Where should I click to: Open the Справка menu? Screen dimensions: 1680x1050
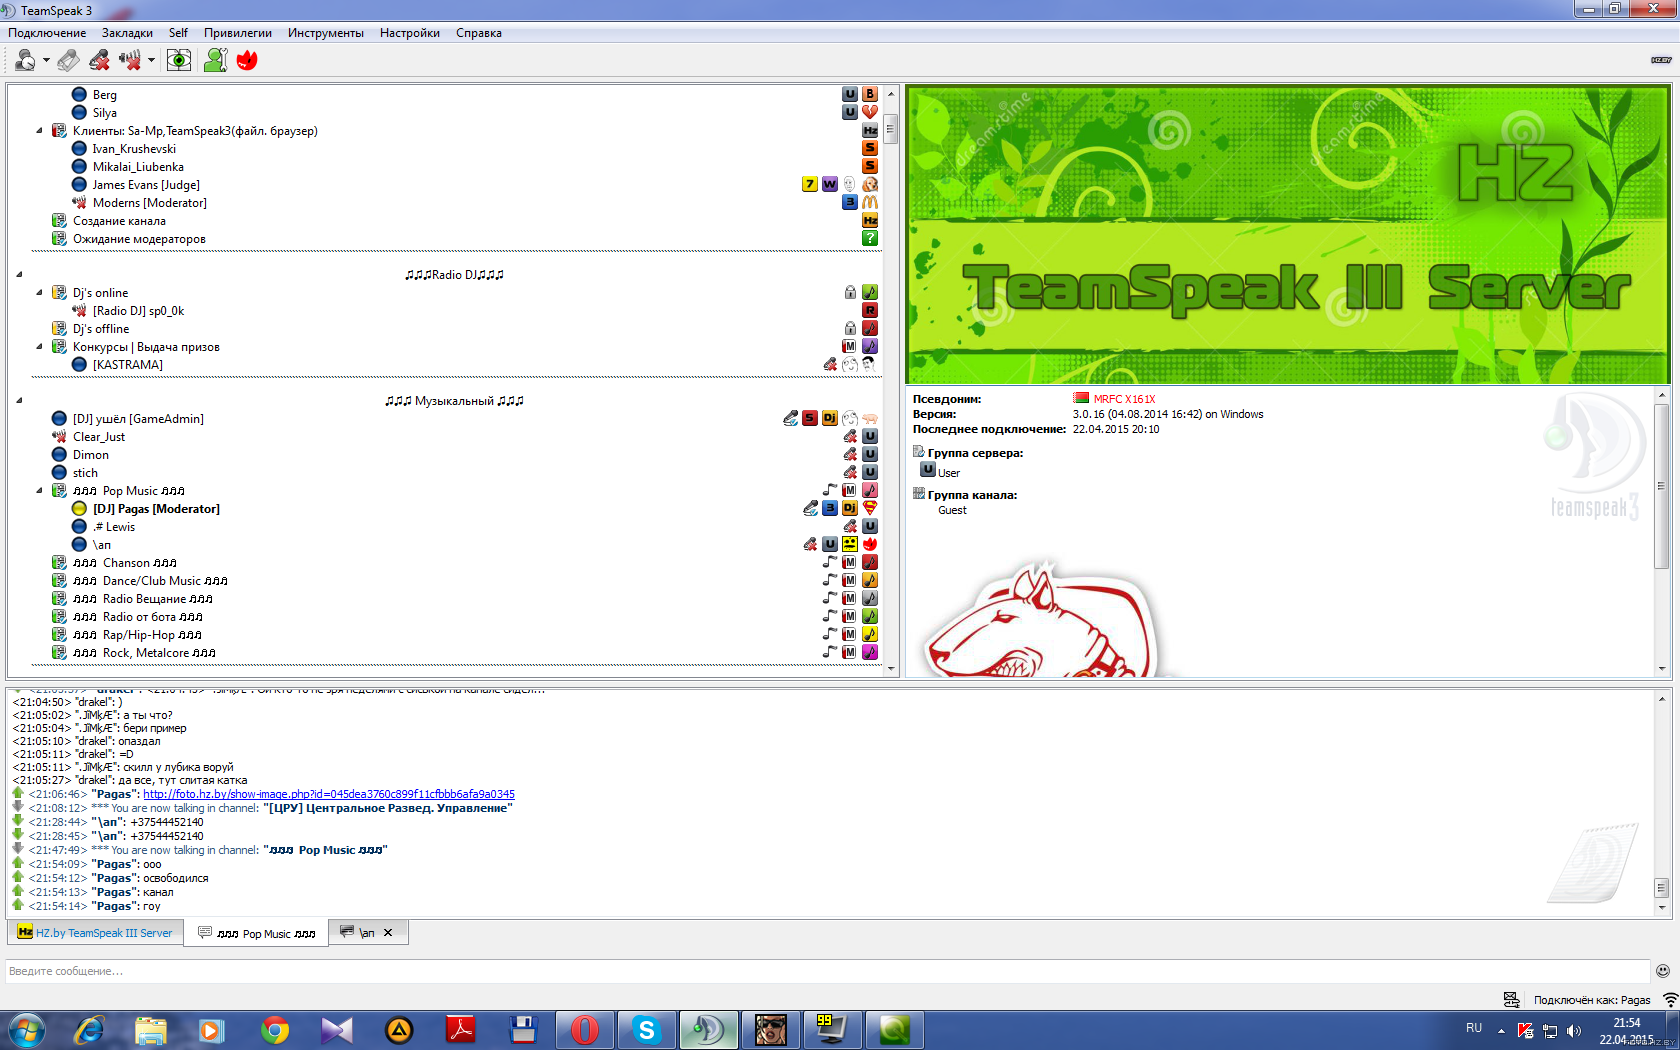pos(479,33)
